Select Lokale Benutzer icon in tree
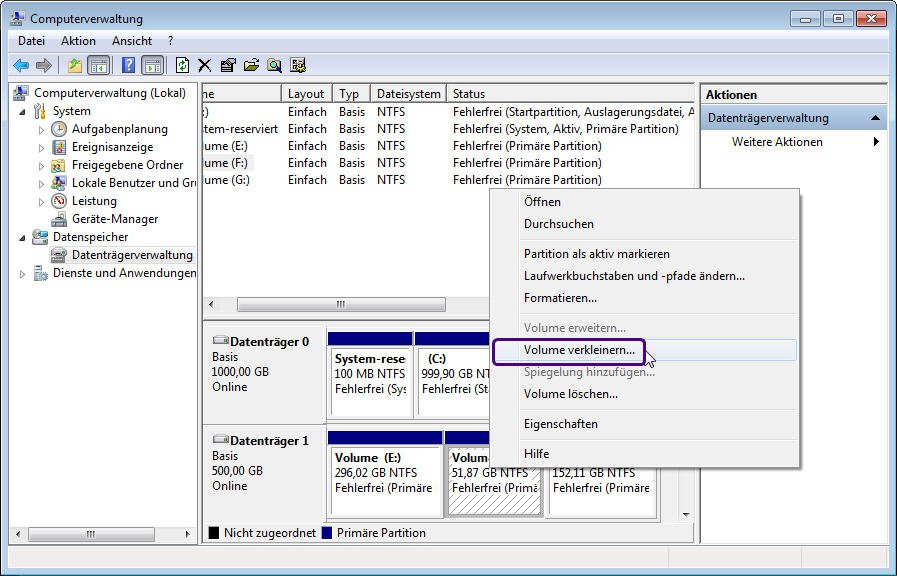Screen dimensions: 897x576 (x=59, y=183)
